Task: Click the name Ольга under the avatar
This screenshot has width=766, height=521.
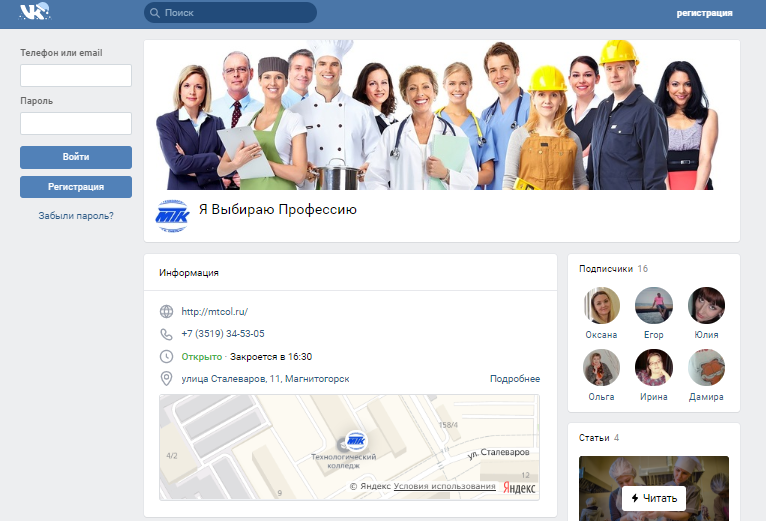Action: tap(601, 397)
